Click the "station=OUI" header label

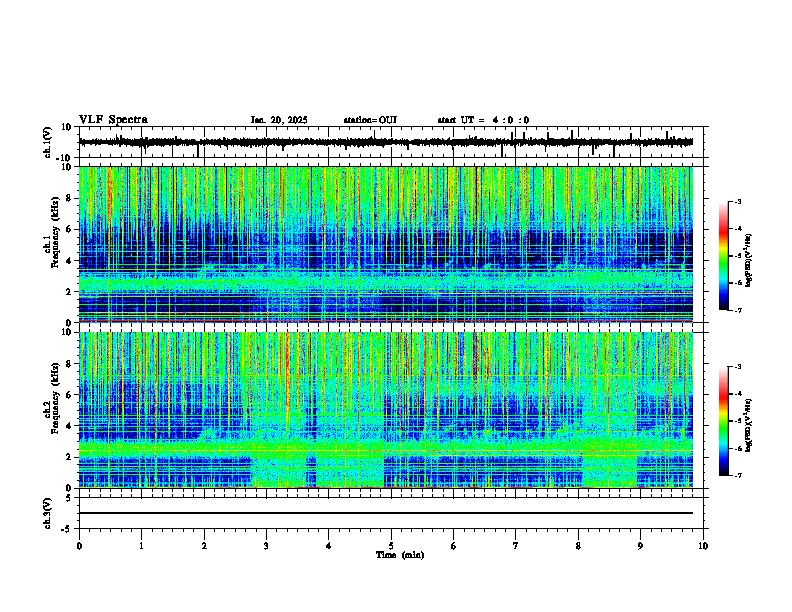[370, 120]
